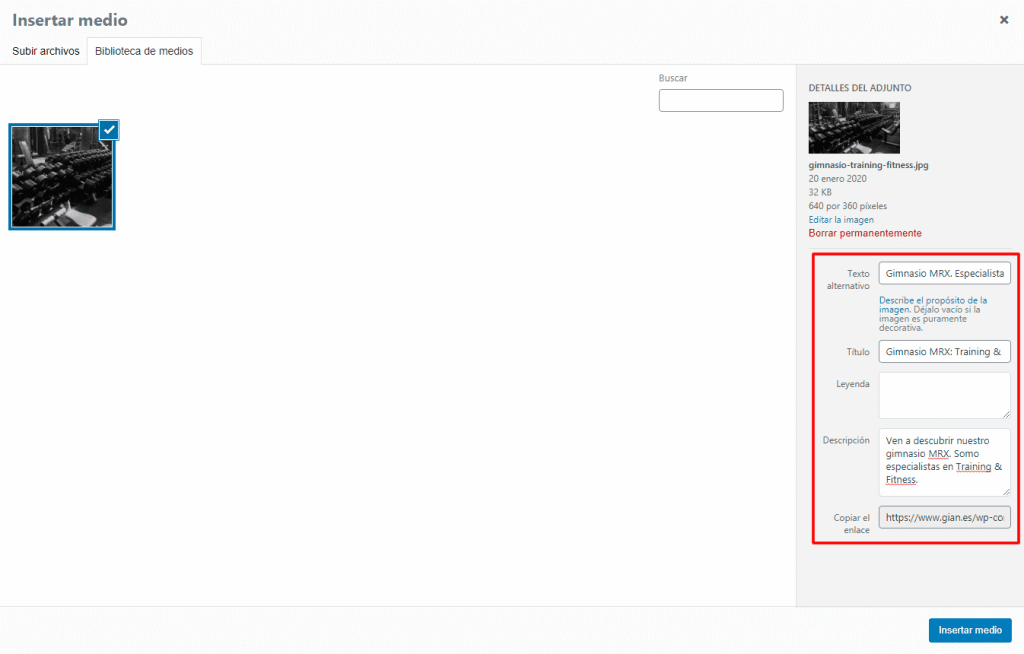Click the Leyenda textarea resize grip
This screenshot has height=654, width=1024.
pyautogui.click(x=1008, y=415)
